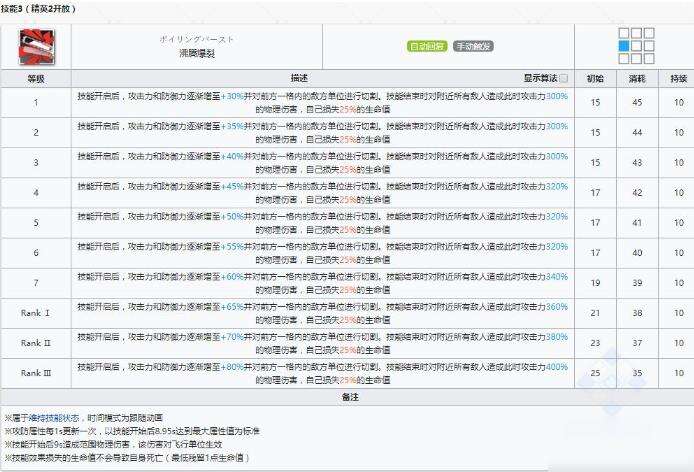The height and width of the screenshot is (472, 694).
Task: Click the +80% value in Rank III description
Action: click(232, 367)
